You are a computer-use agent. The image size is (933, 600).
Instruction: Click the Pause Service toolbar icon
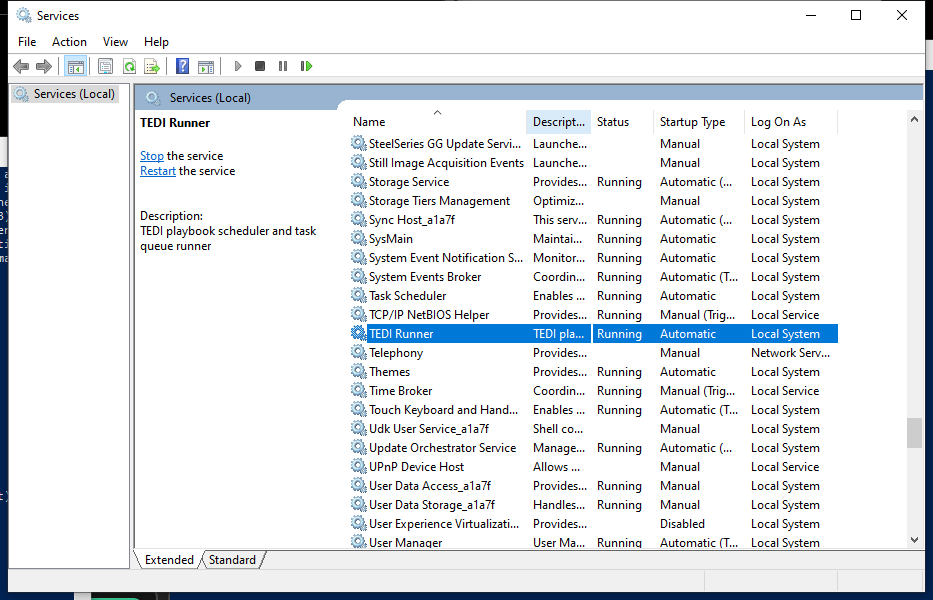coord(283,66)
